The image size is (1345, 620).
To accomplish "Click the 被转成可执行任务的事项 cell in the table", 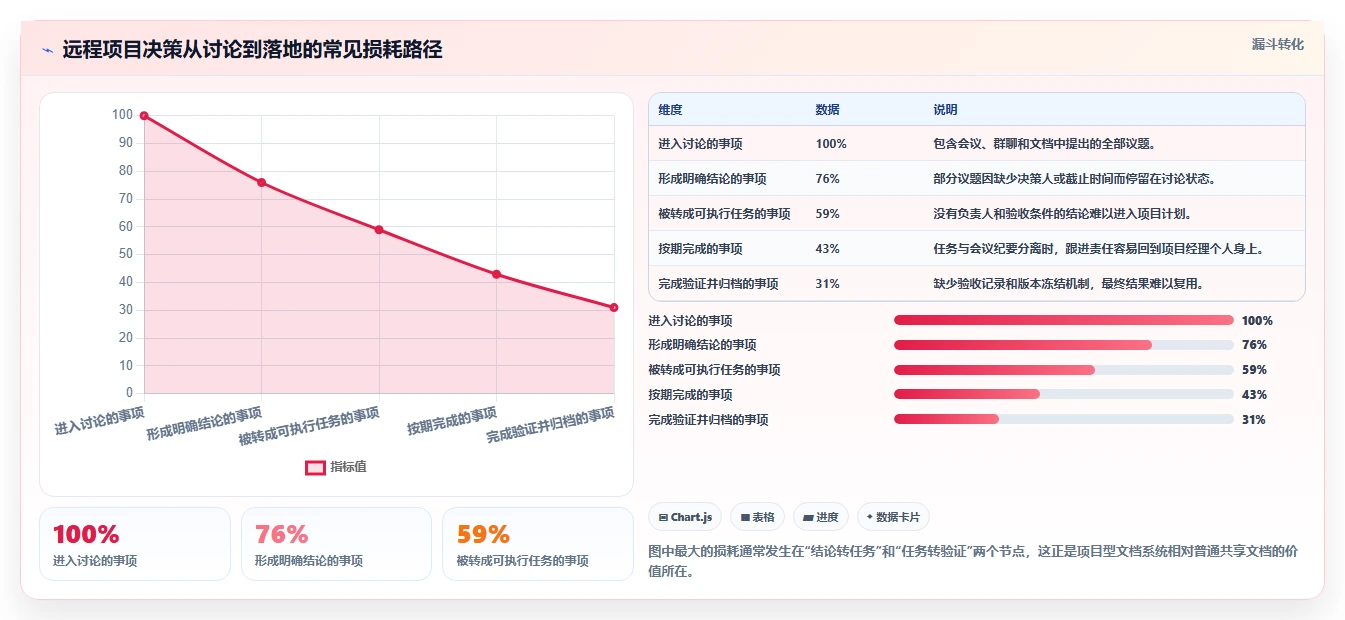I will 724,214.
